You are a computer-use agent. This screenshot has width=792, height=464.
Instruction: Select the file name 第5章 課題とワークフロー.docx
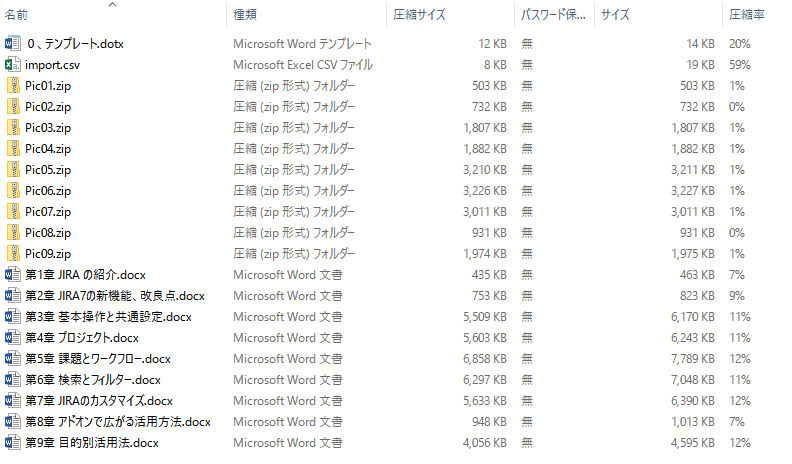tap(98, 358)
